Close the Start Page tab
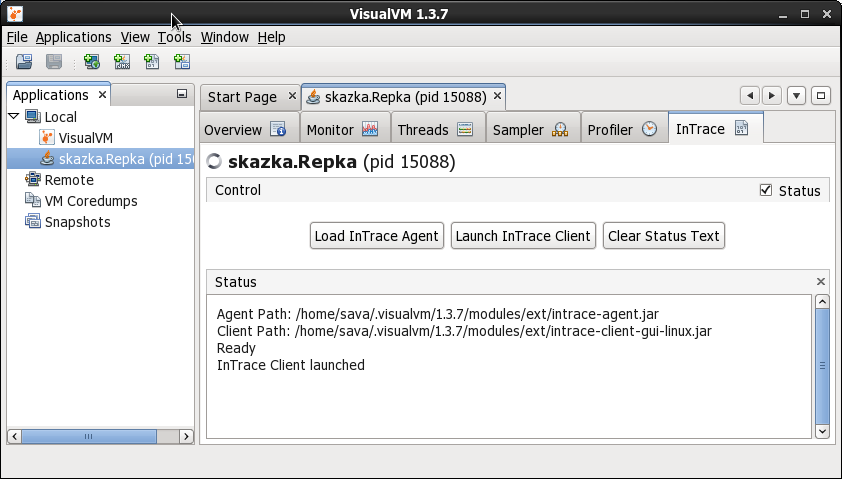This screenshot has height=479, width=842. point(292,96)
